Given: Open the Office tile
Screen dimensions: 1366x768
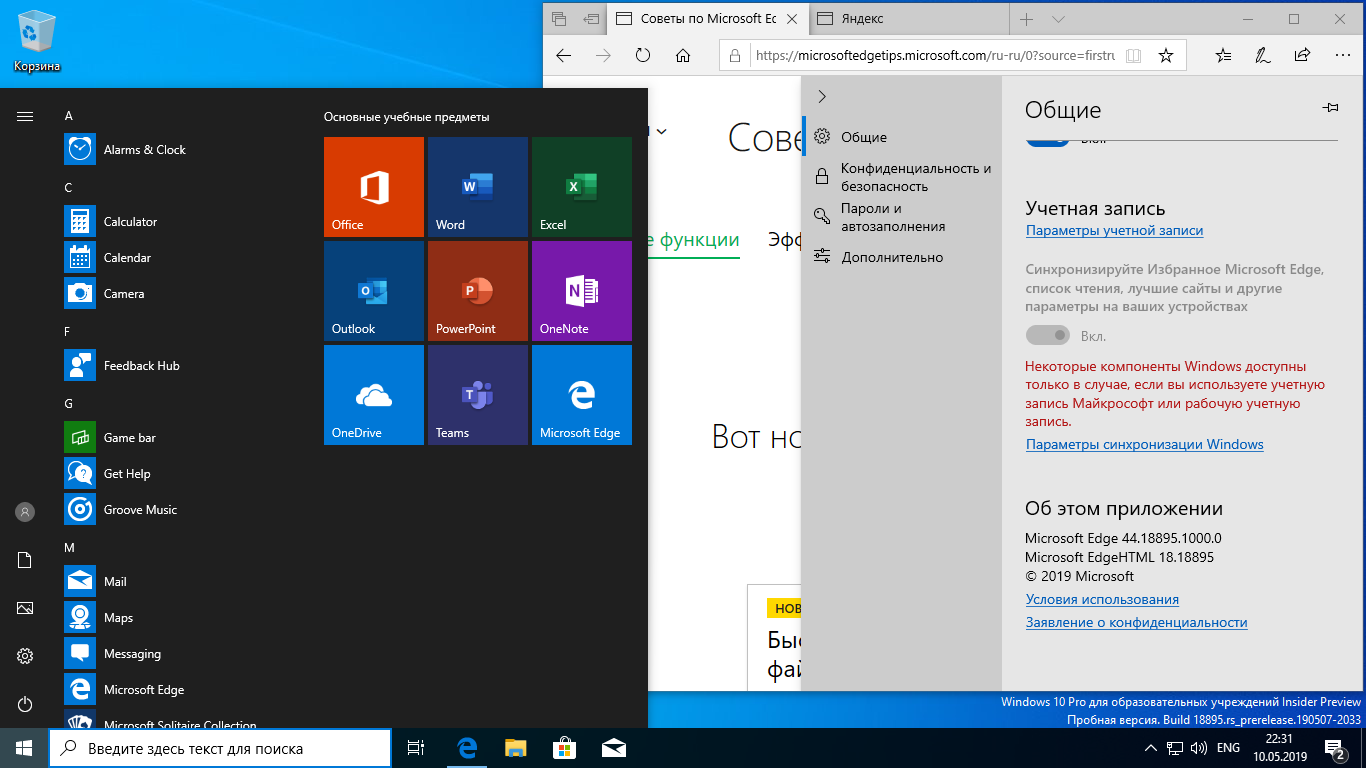Looking at the screenshot, I should 374,187.
